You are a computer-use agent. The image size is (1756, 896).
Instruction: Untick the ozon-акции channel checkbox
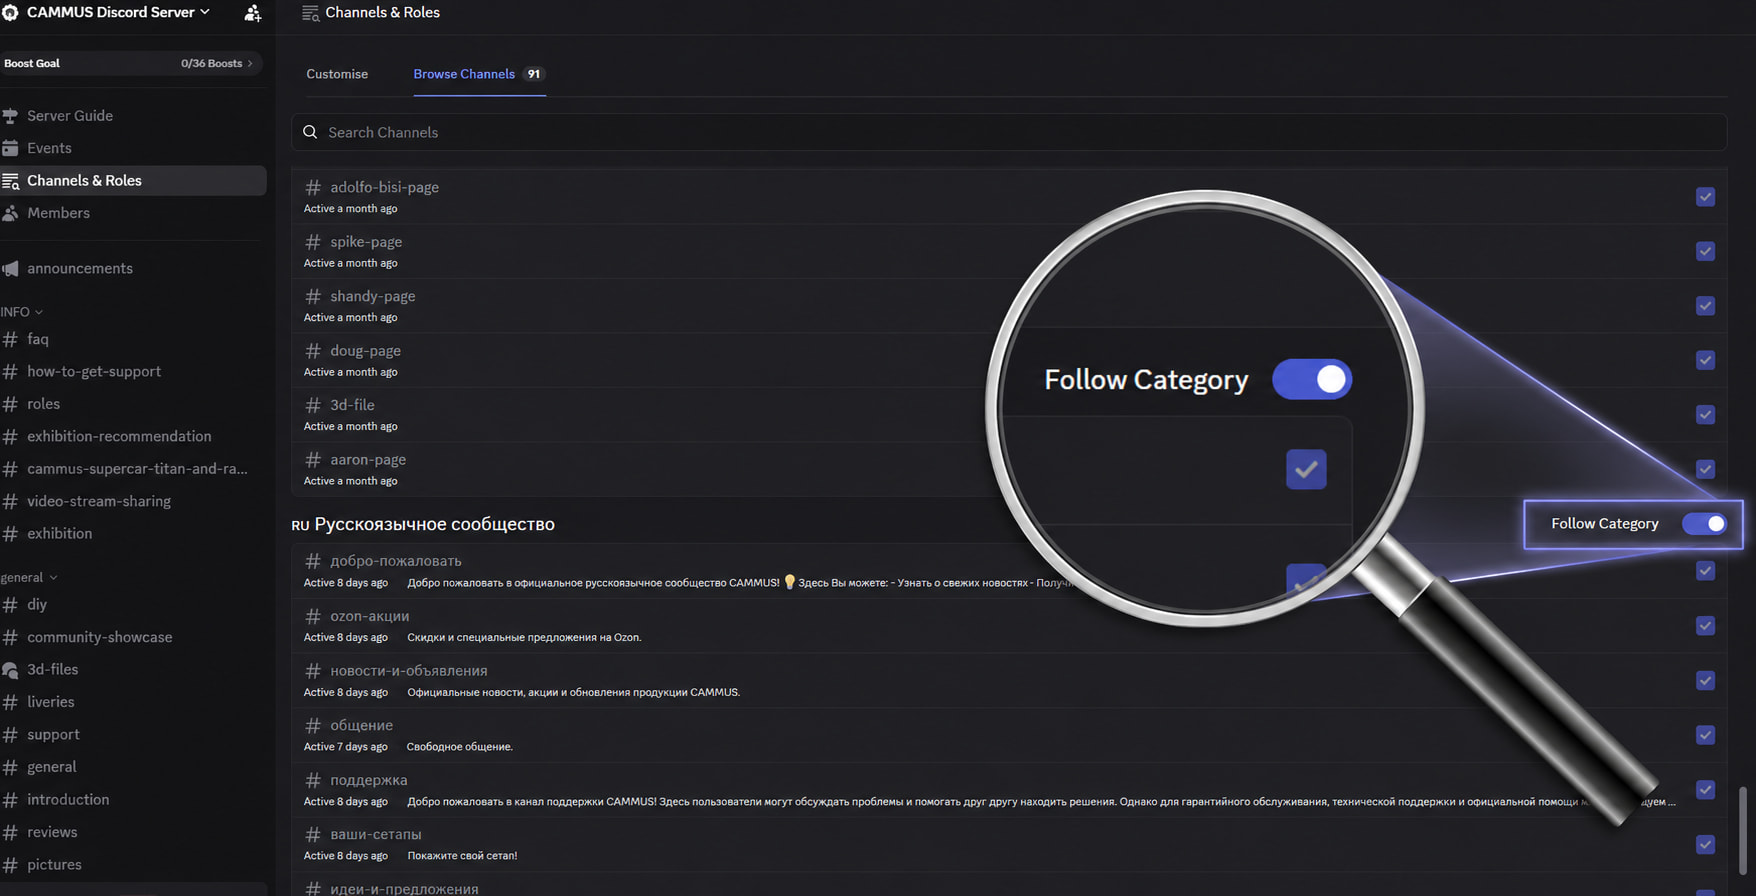point(1705,626)
